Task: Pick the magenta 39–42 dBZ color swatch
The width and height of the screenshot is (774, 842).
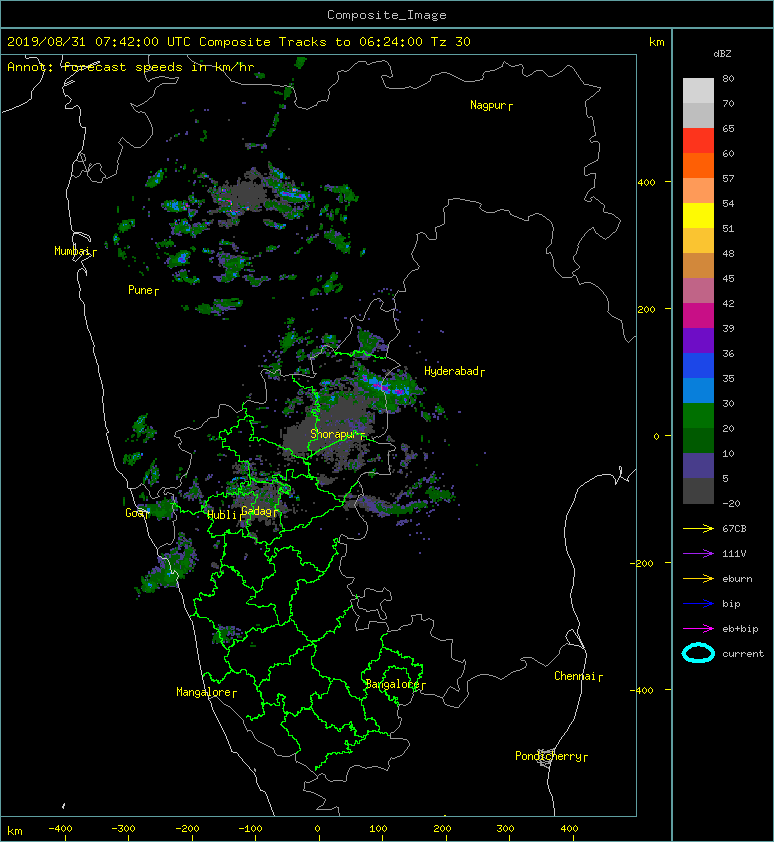Action: (x=698, y=316)
